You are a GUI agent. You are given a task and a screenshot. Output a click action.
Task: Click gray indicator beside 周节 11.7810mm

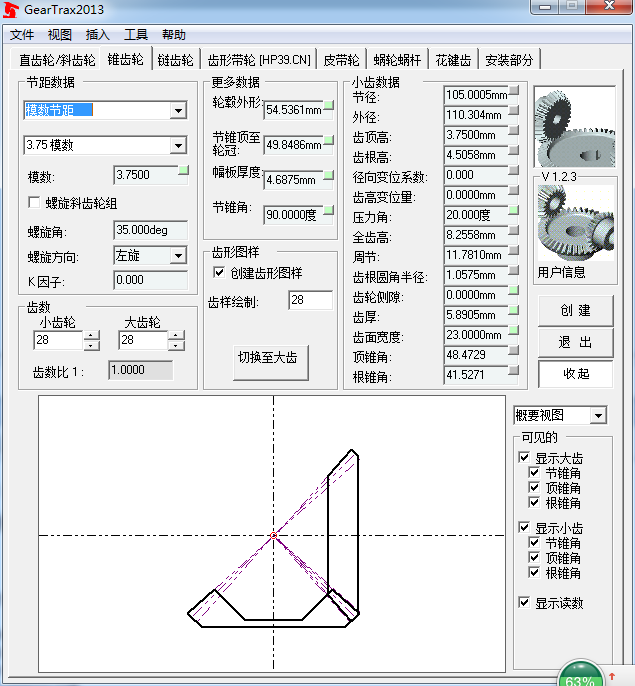tap(514, 250)
